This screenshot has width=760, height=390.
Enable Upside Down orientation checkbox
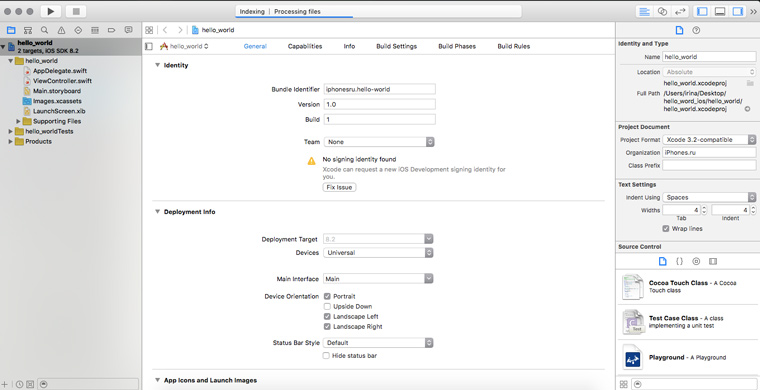coord(327,306)
